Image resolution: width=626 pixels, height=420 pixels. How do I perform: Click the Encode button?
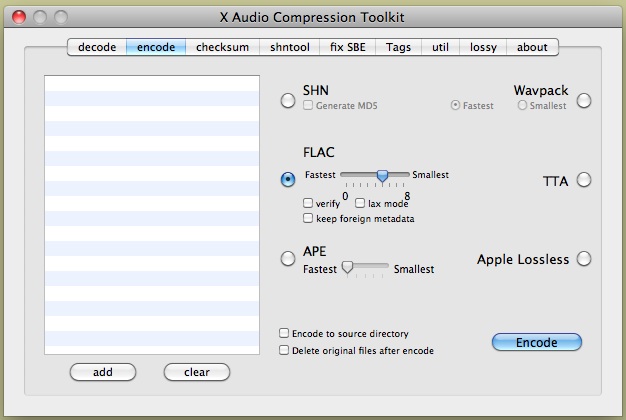(x=536, y=342)
